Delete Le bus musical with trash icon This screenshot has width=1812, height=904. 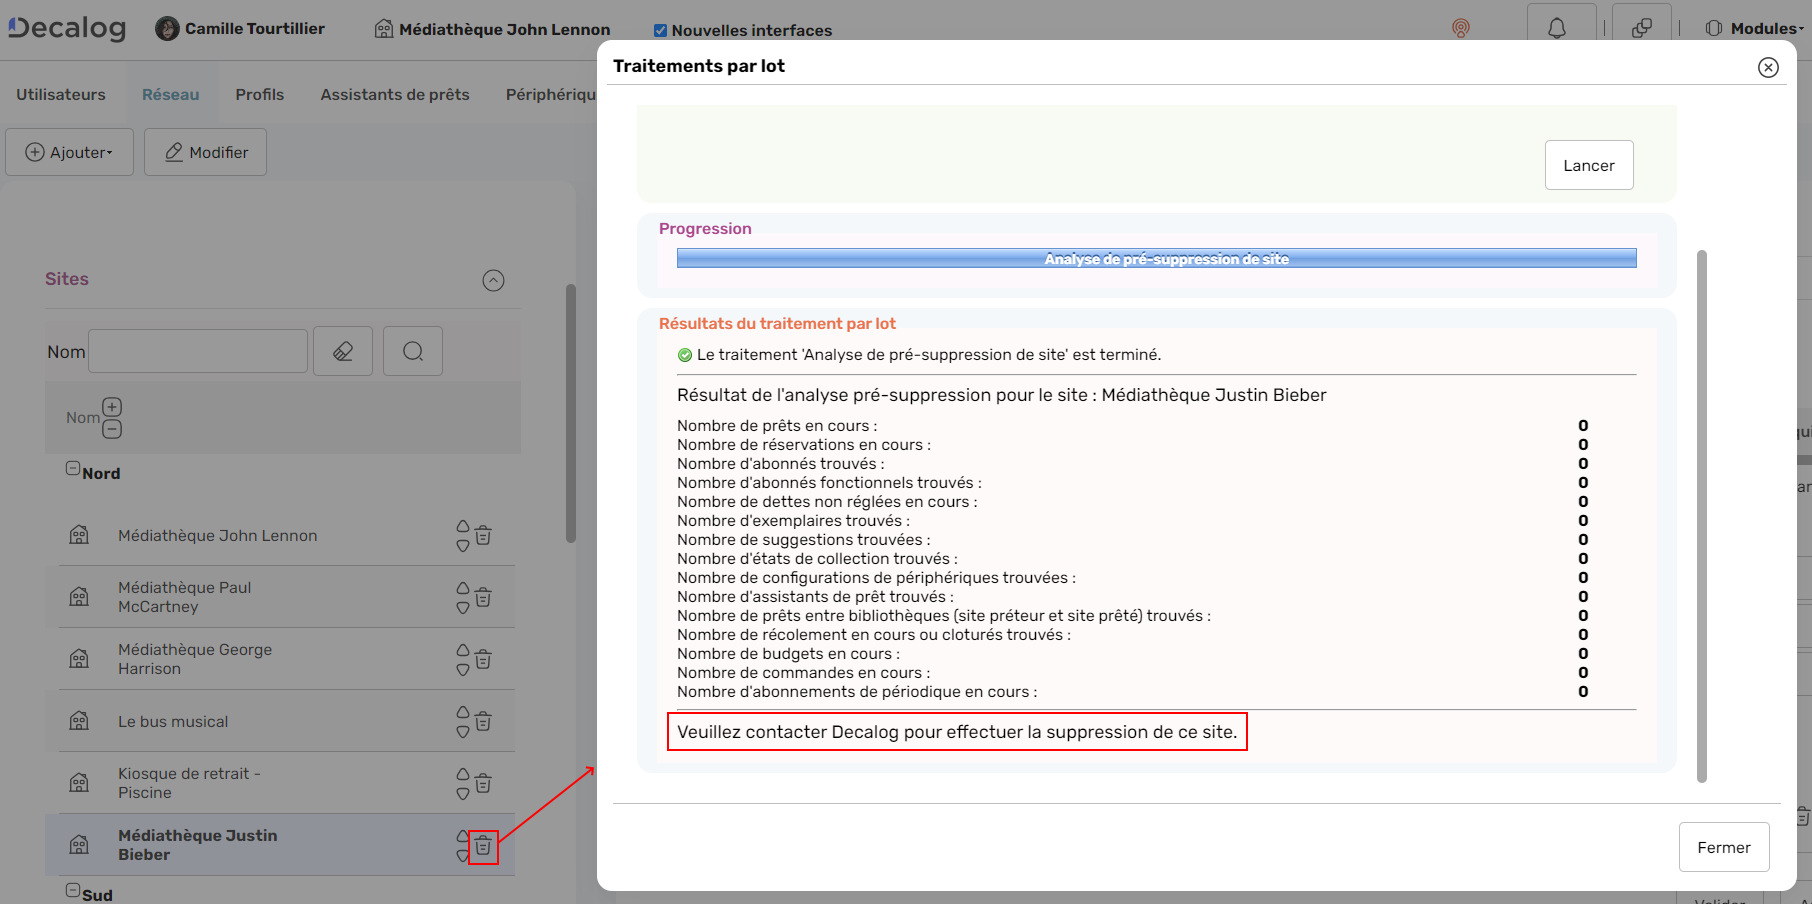tap(483, 720)
